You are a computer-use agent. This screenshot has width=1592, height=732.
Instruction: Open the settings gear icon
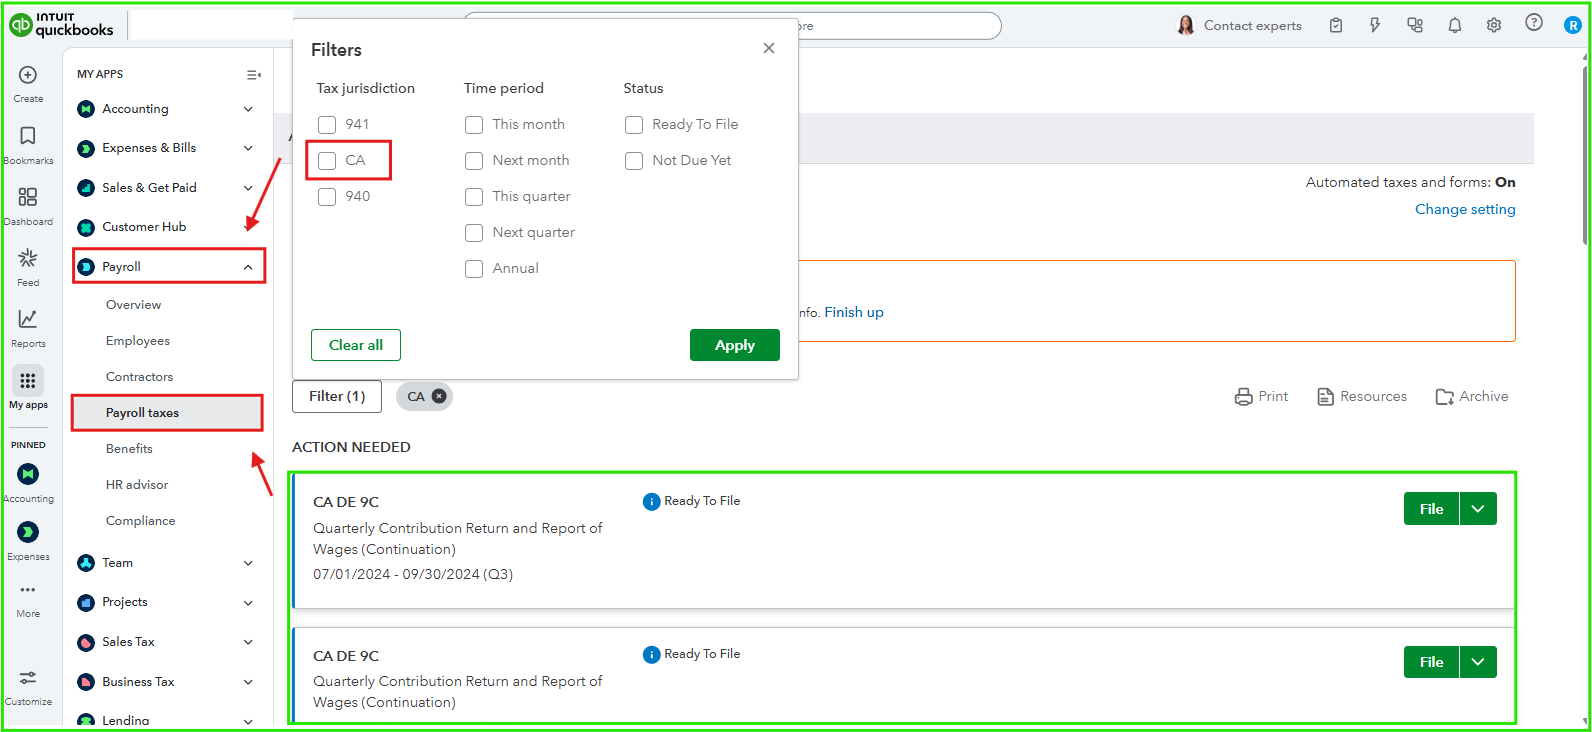tap(1494, 26)
